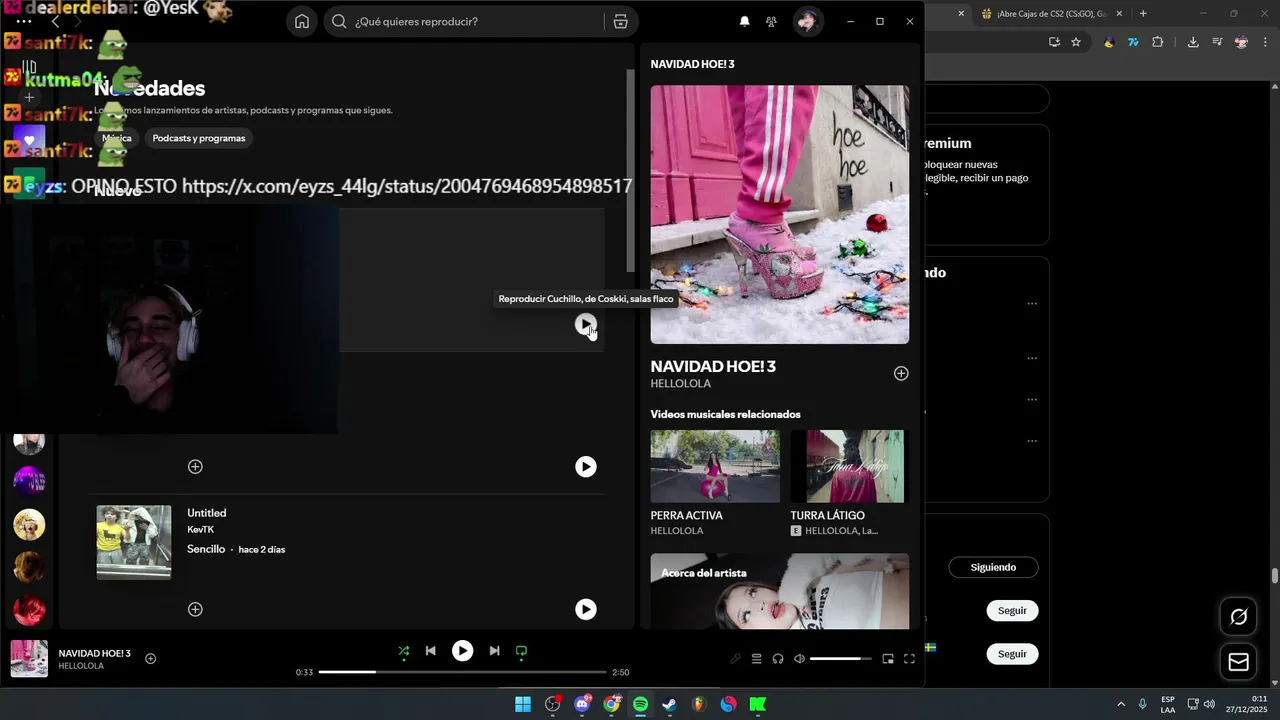Click the upper Seguir button in browser
Image resolution: width=1280 pixels, height=720 pixels.
[1012, 610]
